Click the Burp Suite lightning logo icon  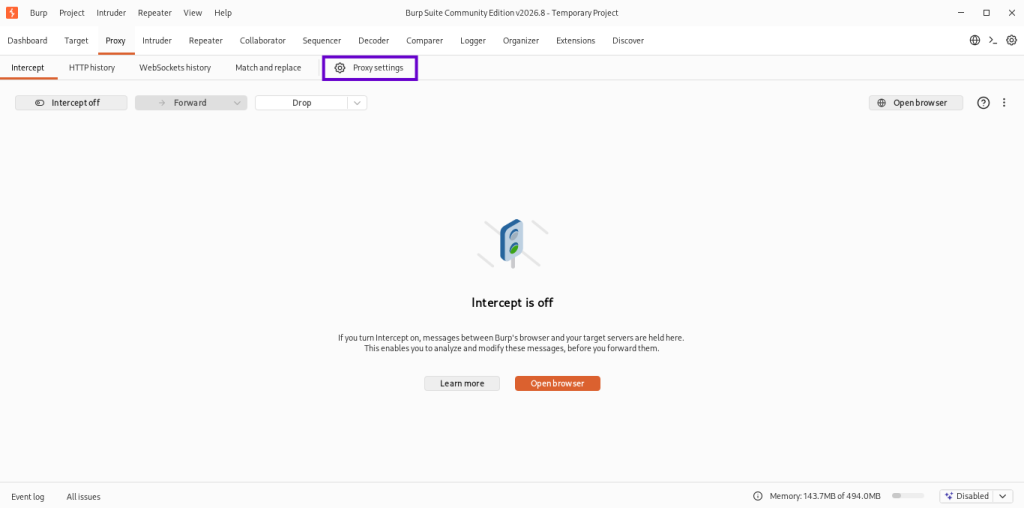12,12
